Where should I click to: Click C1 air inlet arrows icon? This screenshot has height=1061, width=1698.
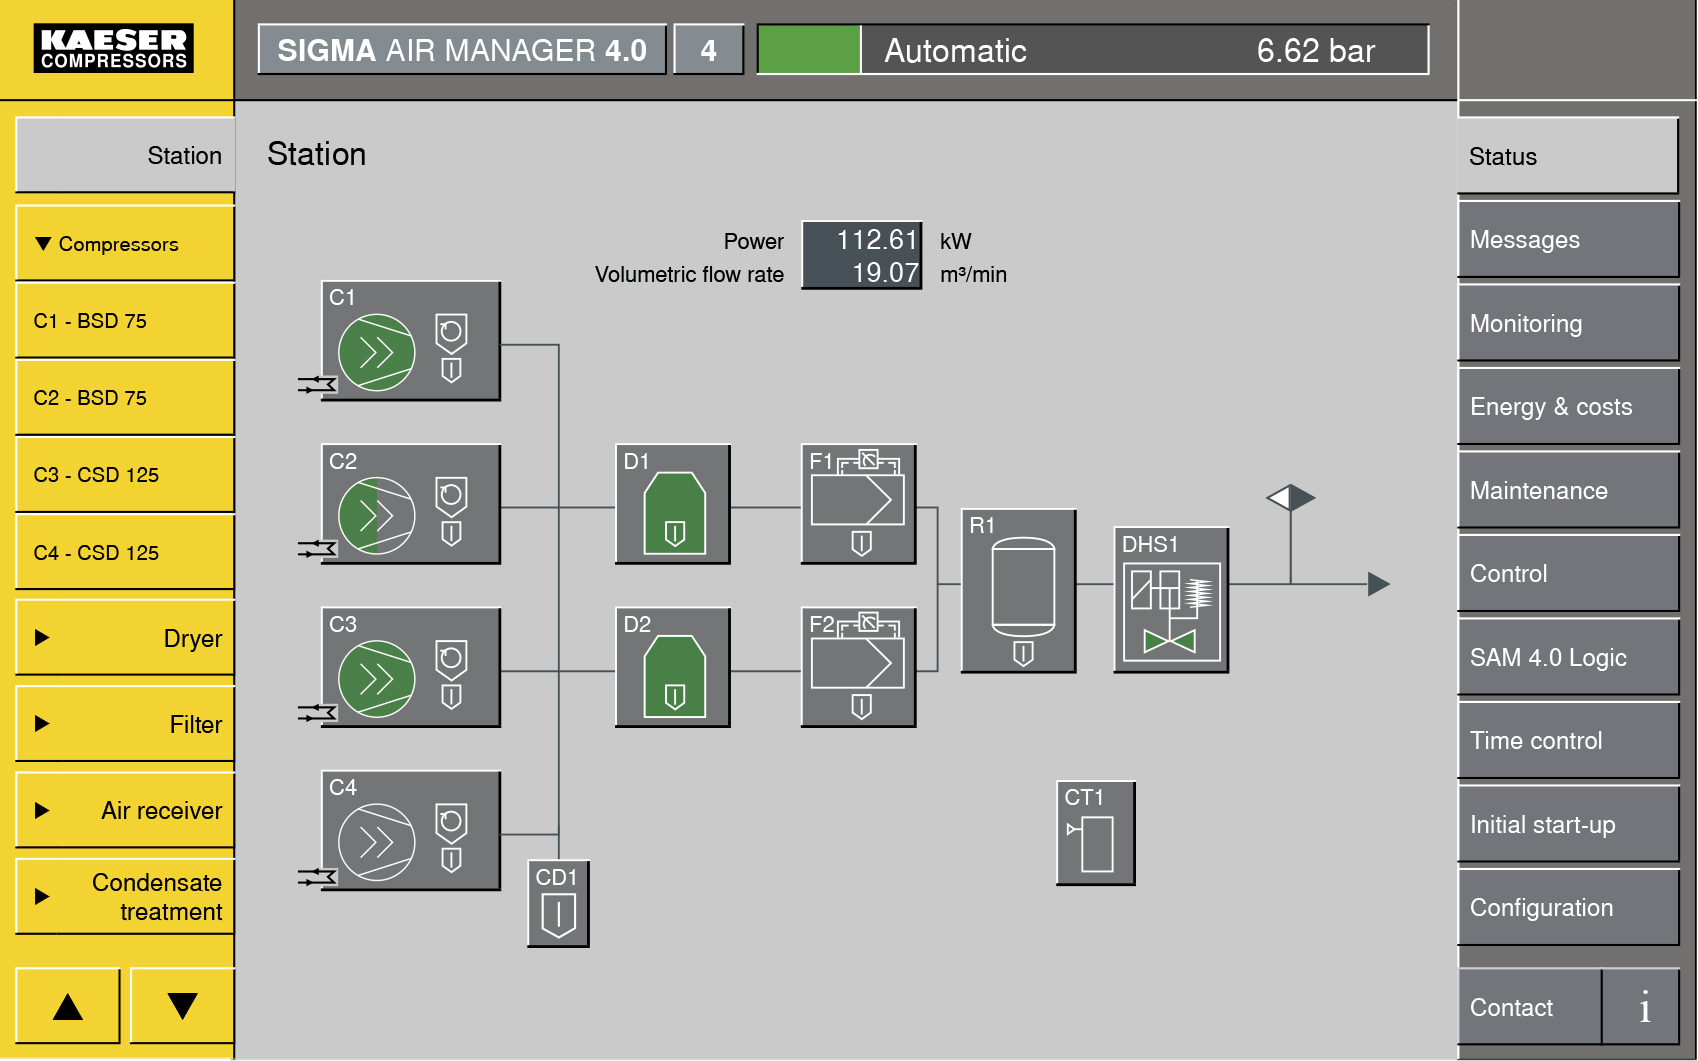317,385
